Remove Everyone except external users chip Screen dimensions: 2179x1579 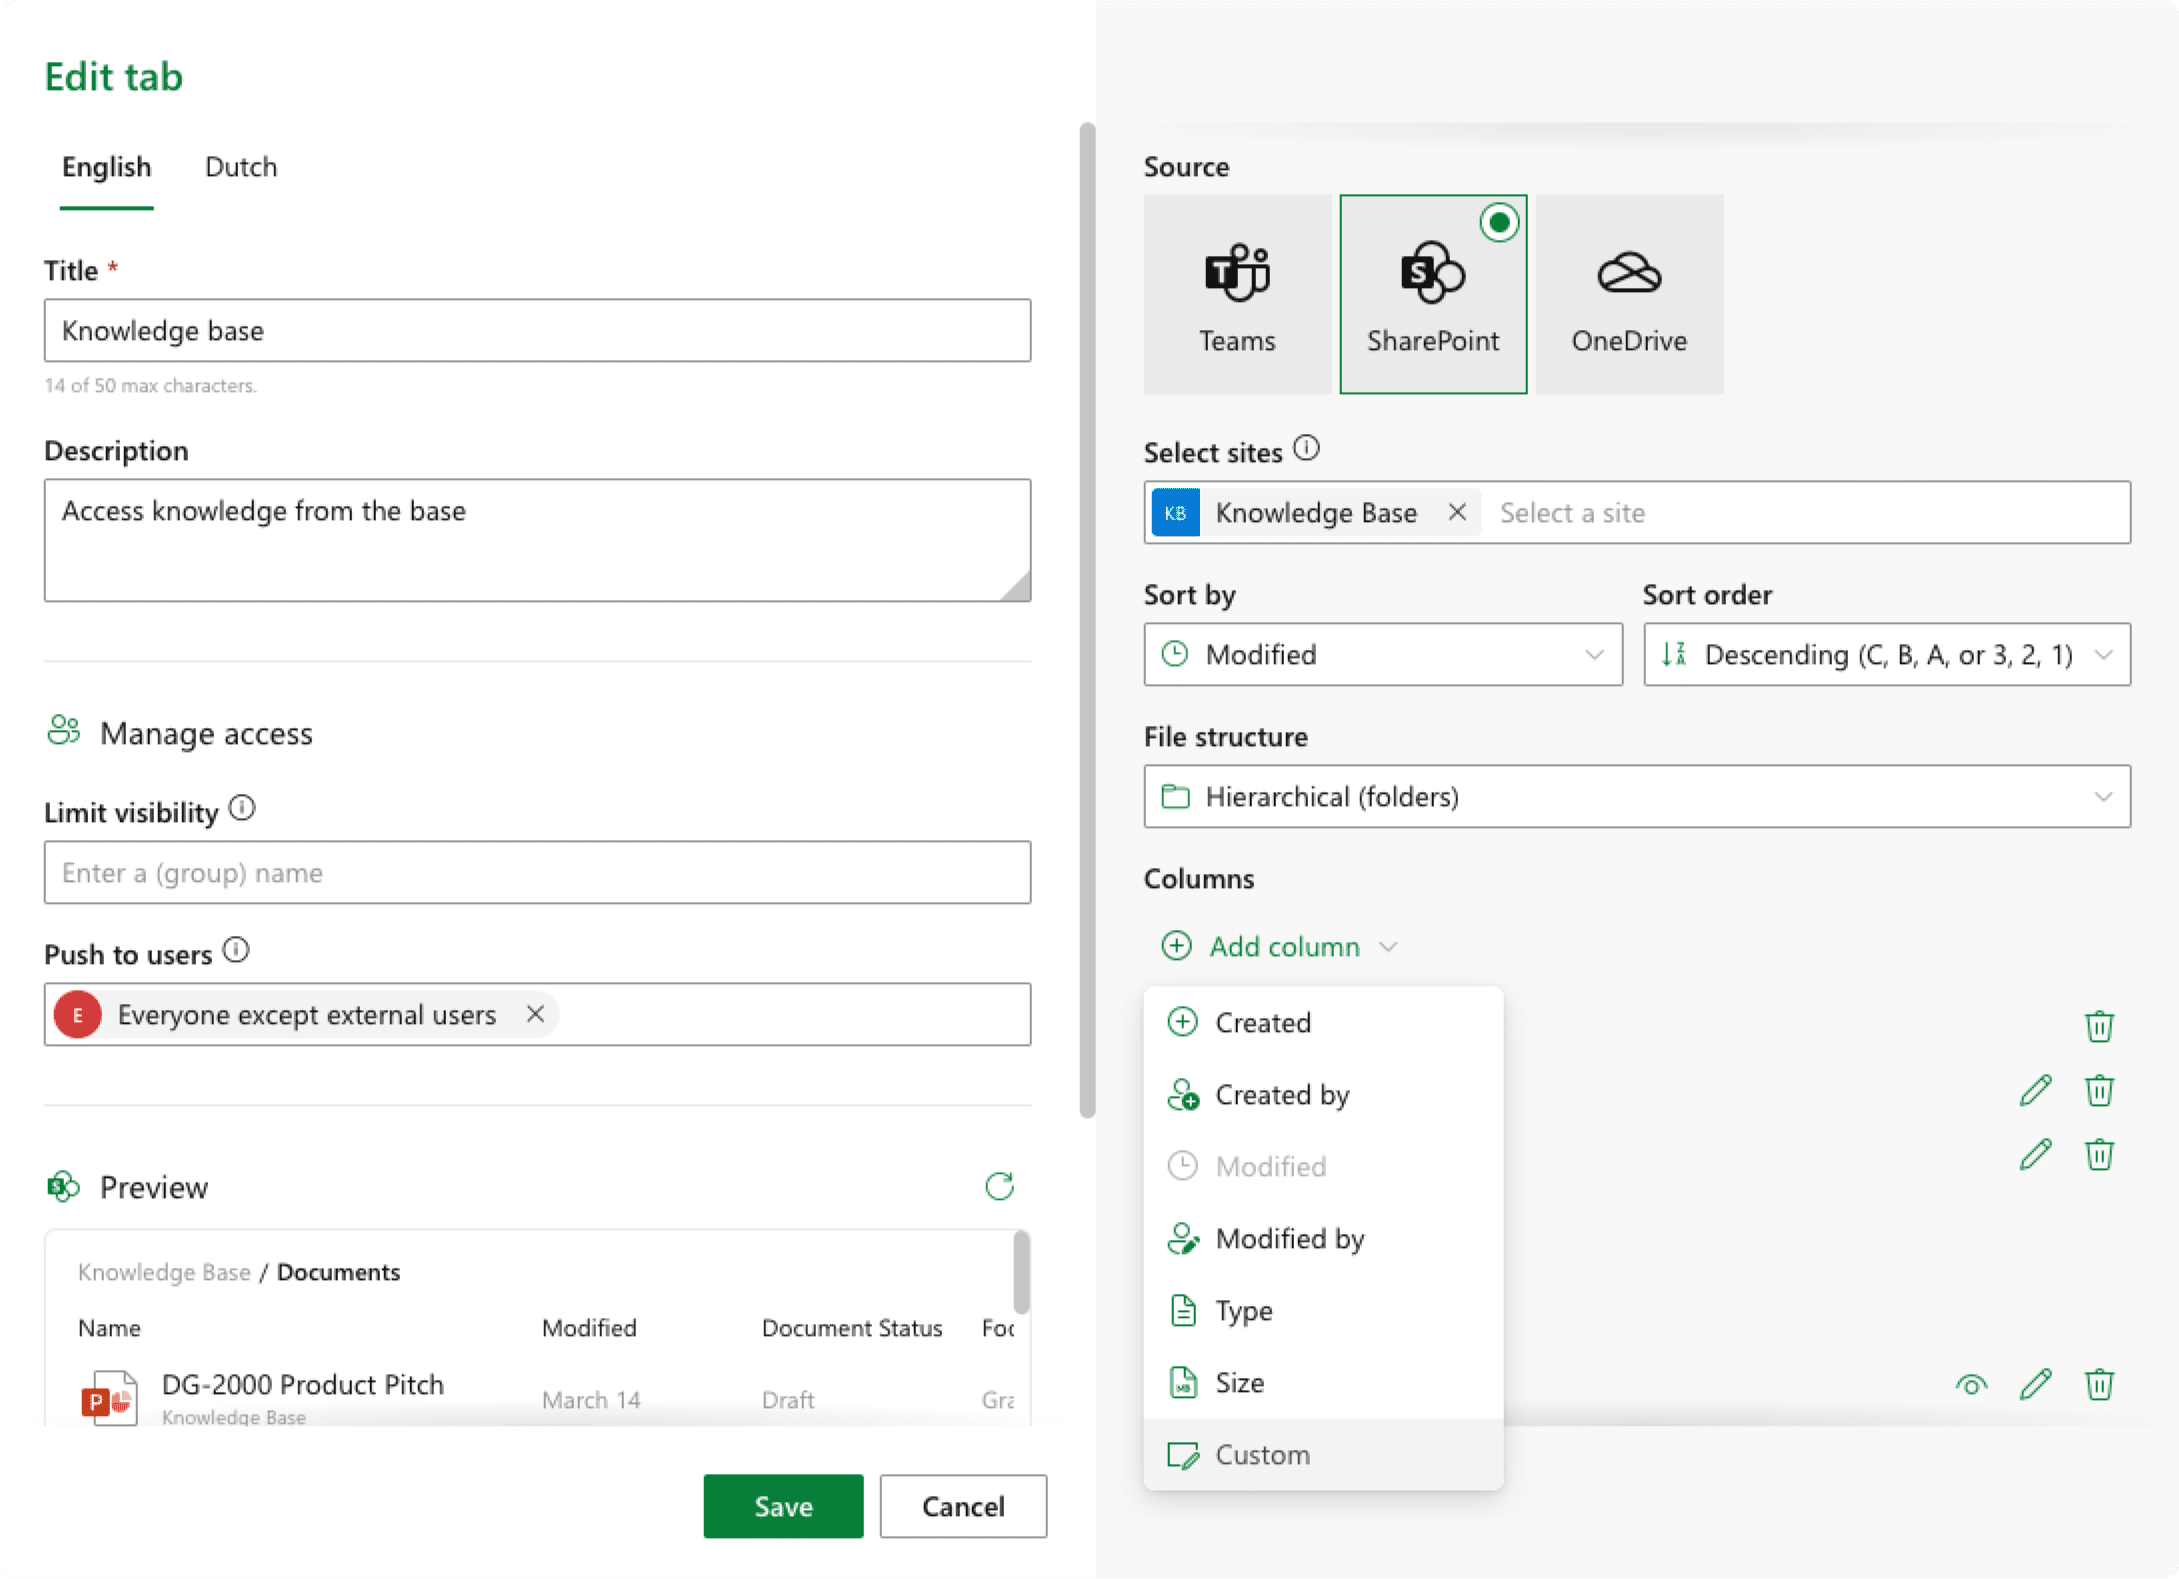pos(535,1014)
